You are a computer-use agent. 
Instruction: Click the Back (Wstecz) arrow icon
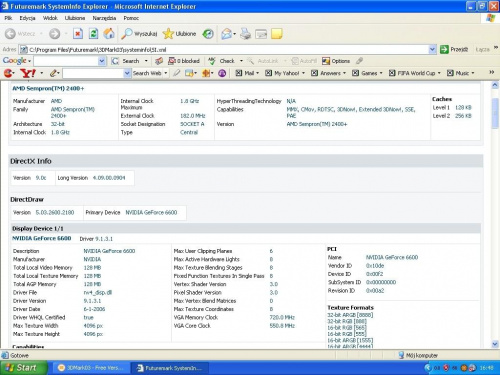[x=10, y=34]
